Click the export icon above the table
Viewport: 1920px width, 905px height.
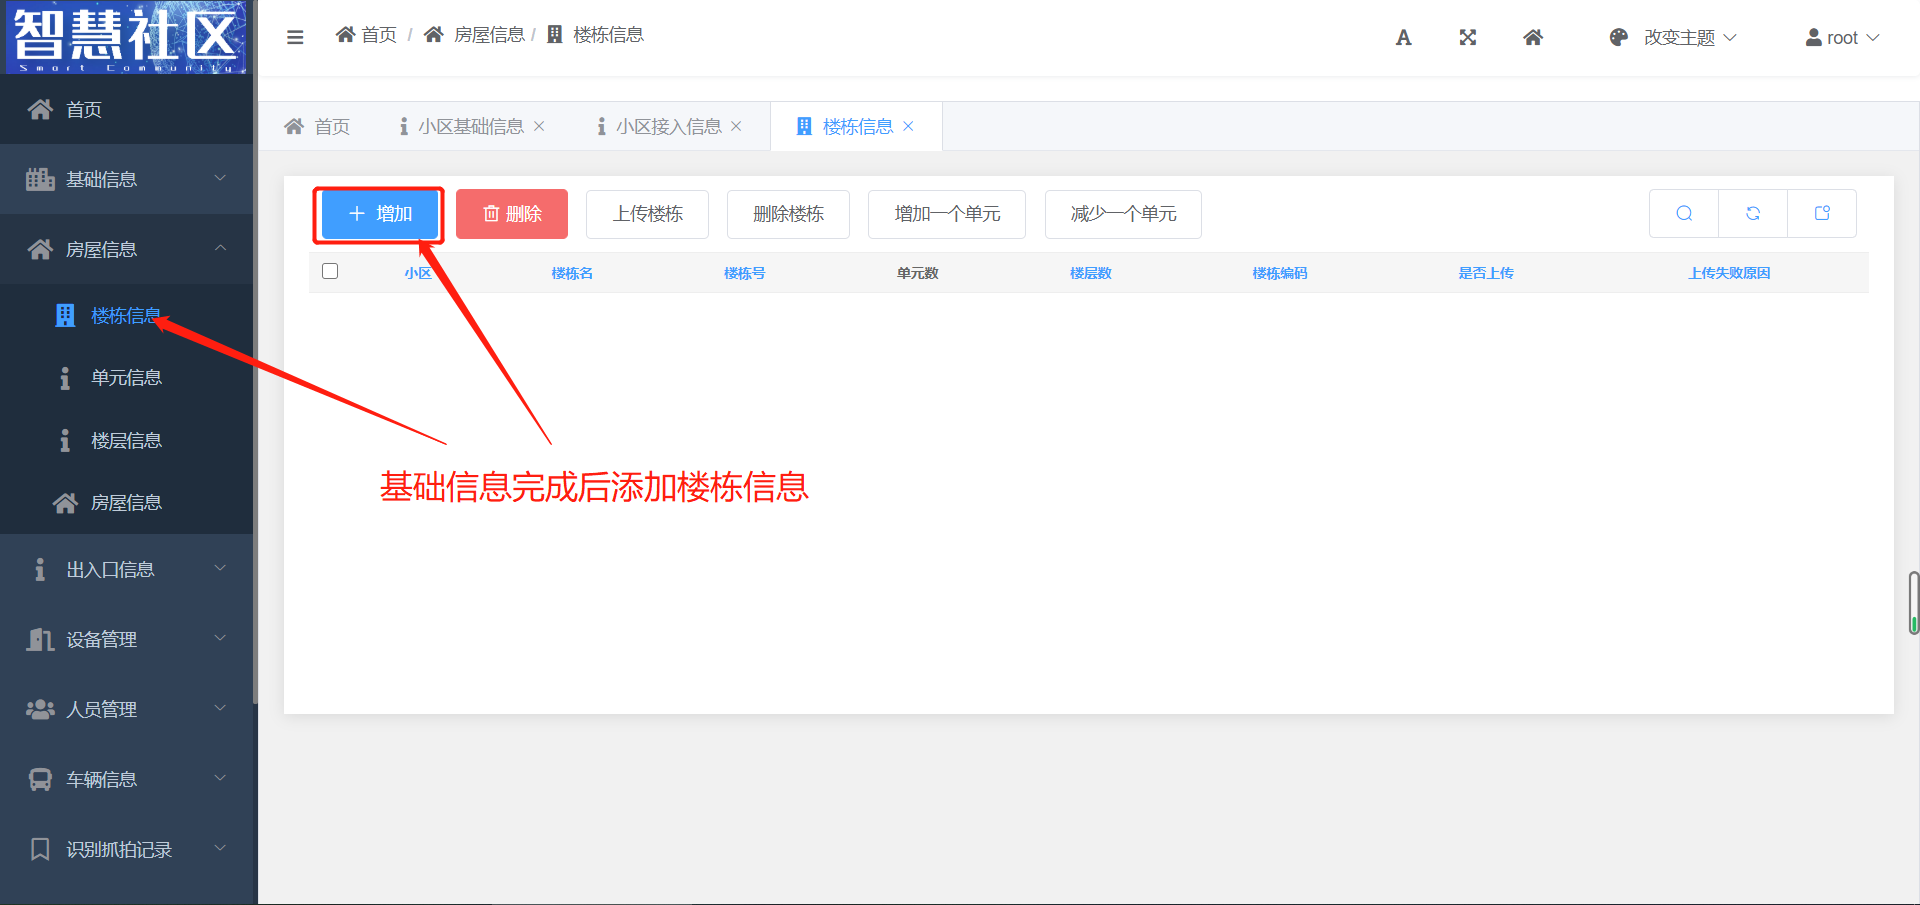1822,214
